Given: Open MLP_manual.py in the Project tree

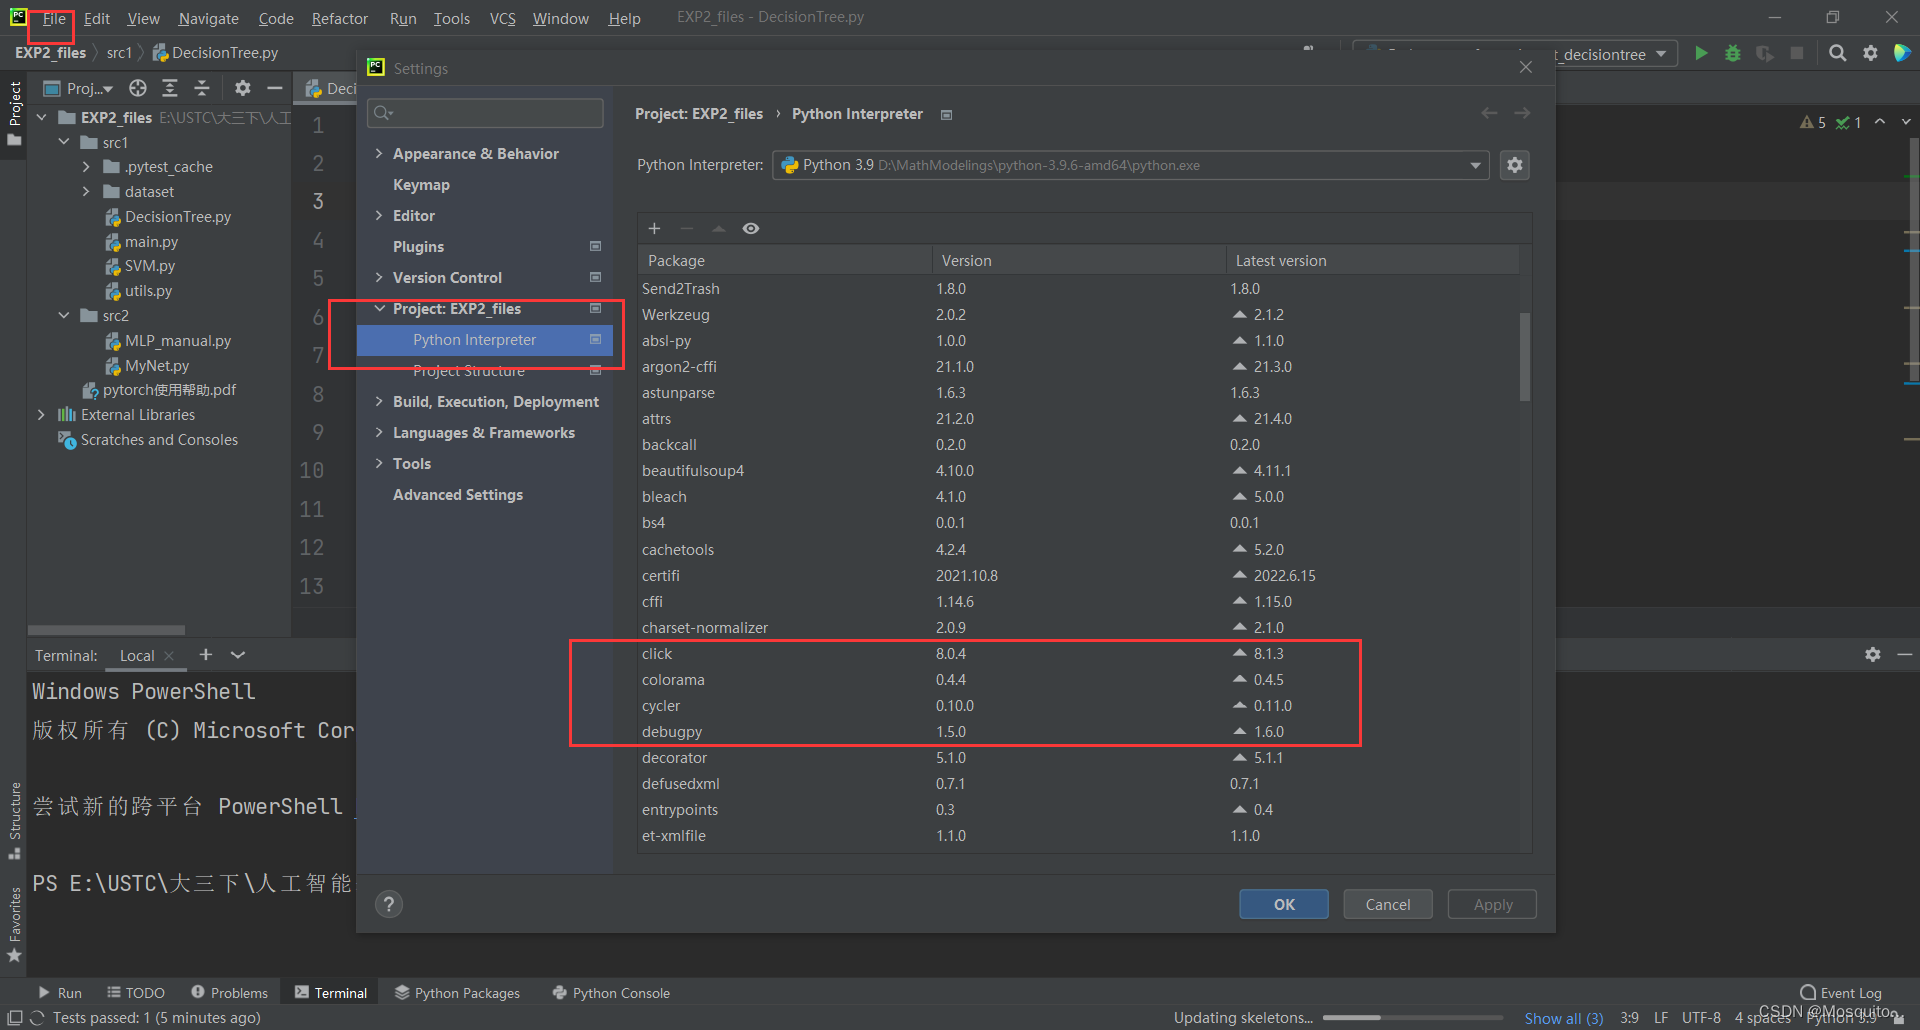Looking at the screenshot, I should (177, 341).
